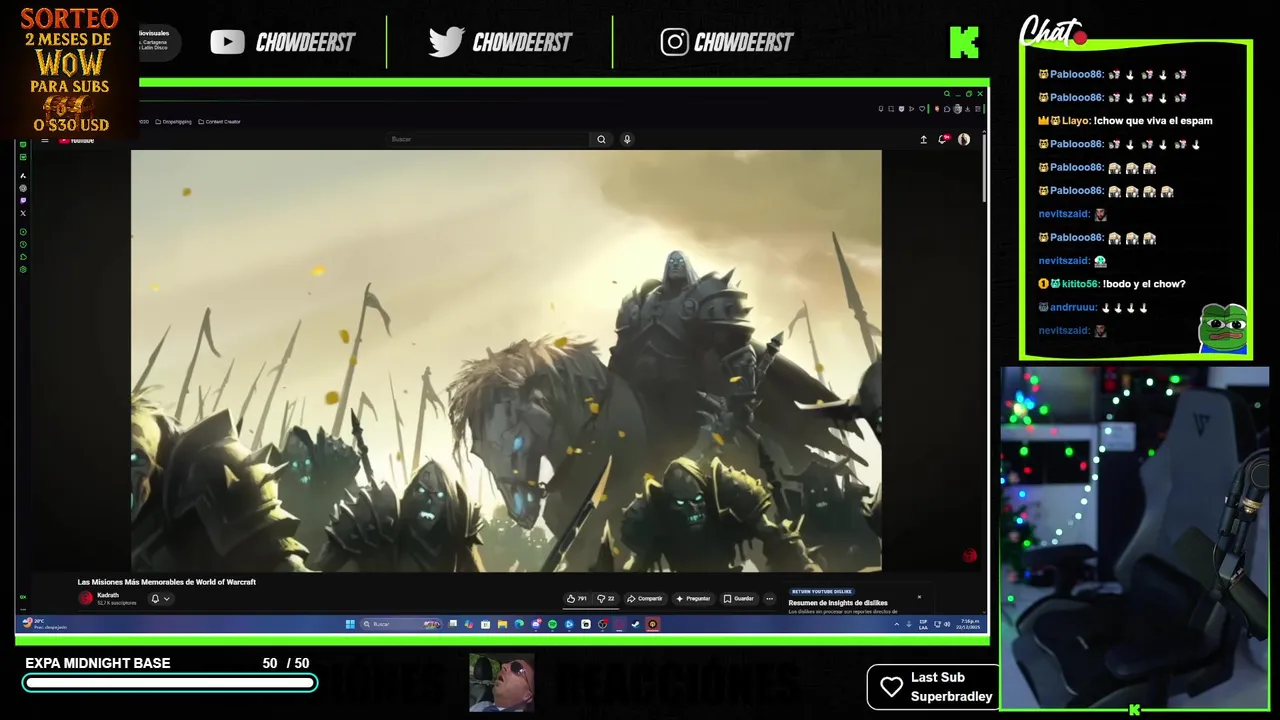
Task: Open history clock icon in browser sidebar
Action: [x=23, y=244]
